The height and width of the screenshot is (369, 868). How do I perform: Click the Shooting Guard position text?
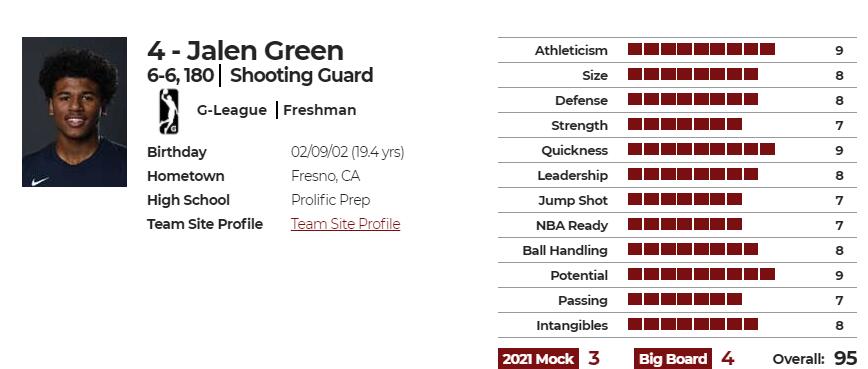tap(301, 75)
